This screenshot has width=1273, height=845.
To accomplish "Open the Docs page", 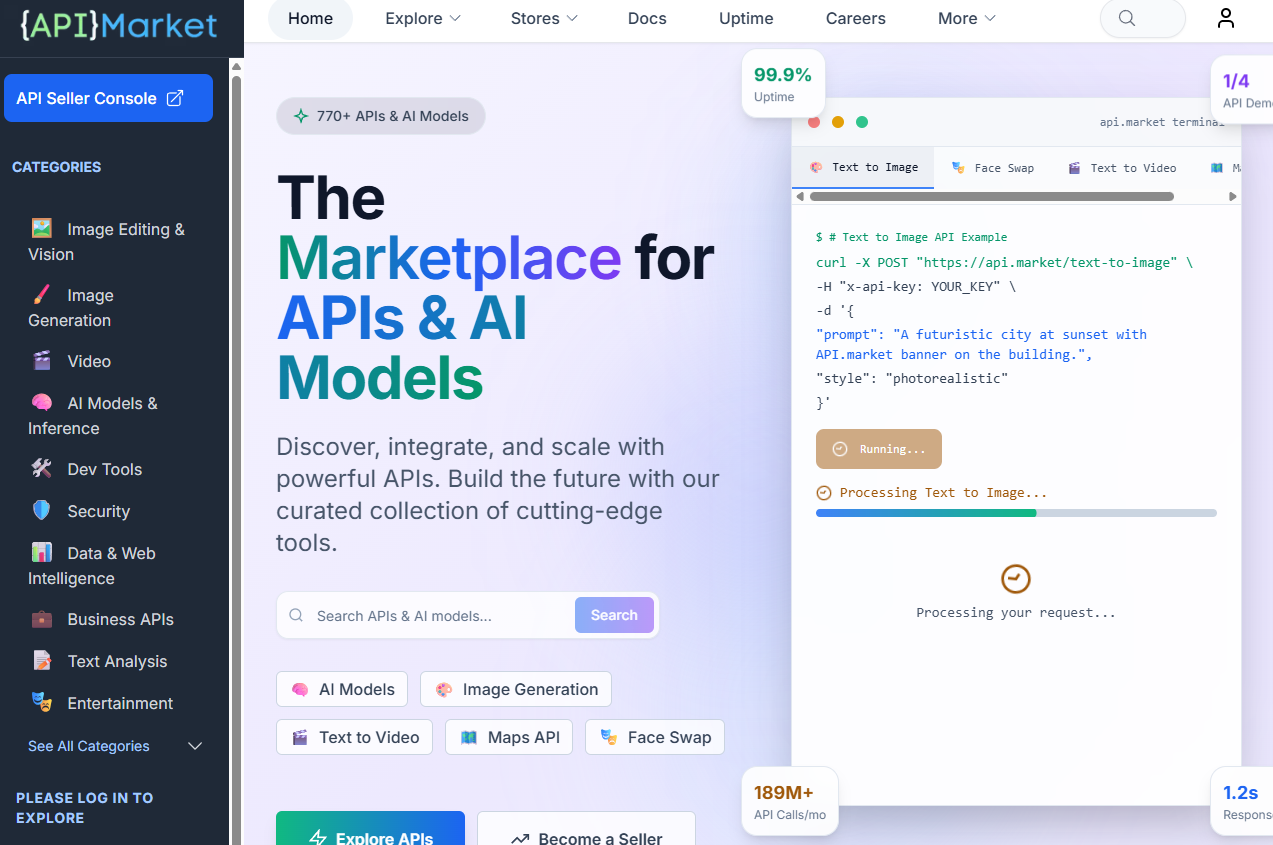I will point(647,18).
